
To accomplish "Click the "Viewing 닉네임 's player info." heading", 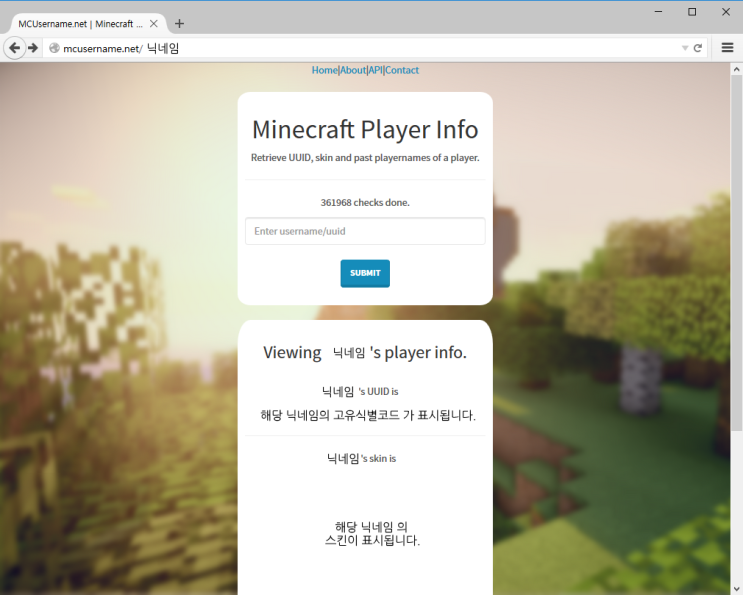I will point(365,352).
